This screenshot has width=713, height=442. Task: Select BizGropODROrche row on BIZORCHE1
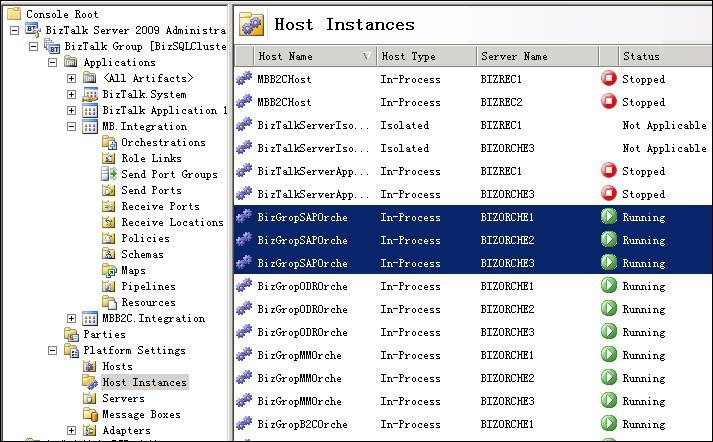point(473,286)
